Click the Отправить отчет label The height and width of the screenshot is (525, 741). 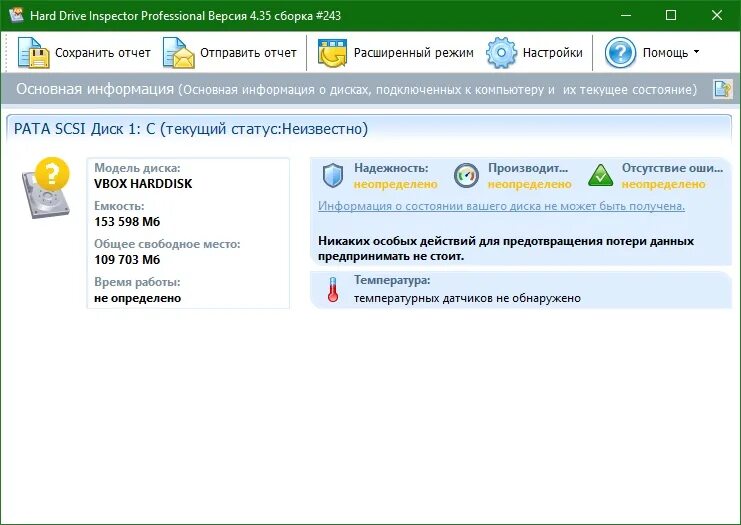248,52
